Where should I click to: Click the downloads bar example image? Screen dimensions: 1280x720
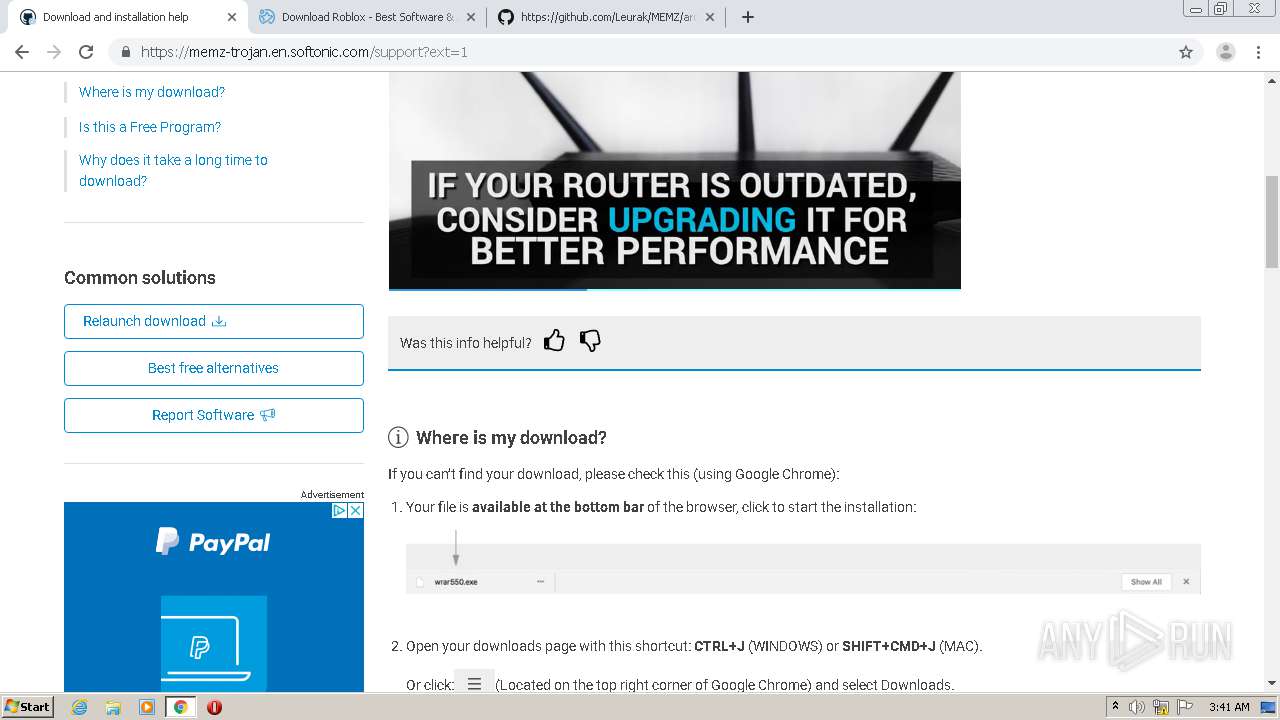[x=803, y=569]
